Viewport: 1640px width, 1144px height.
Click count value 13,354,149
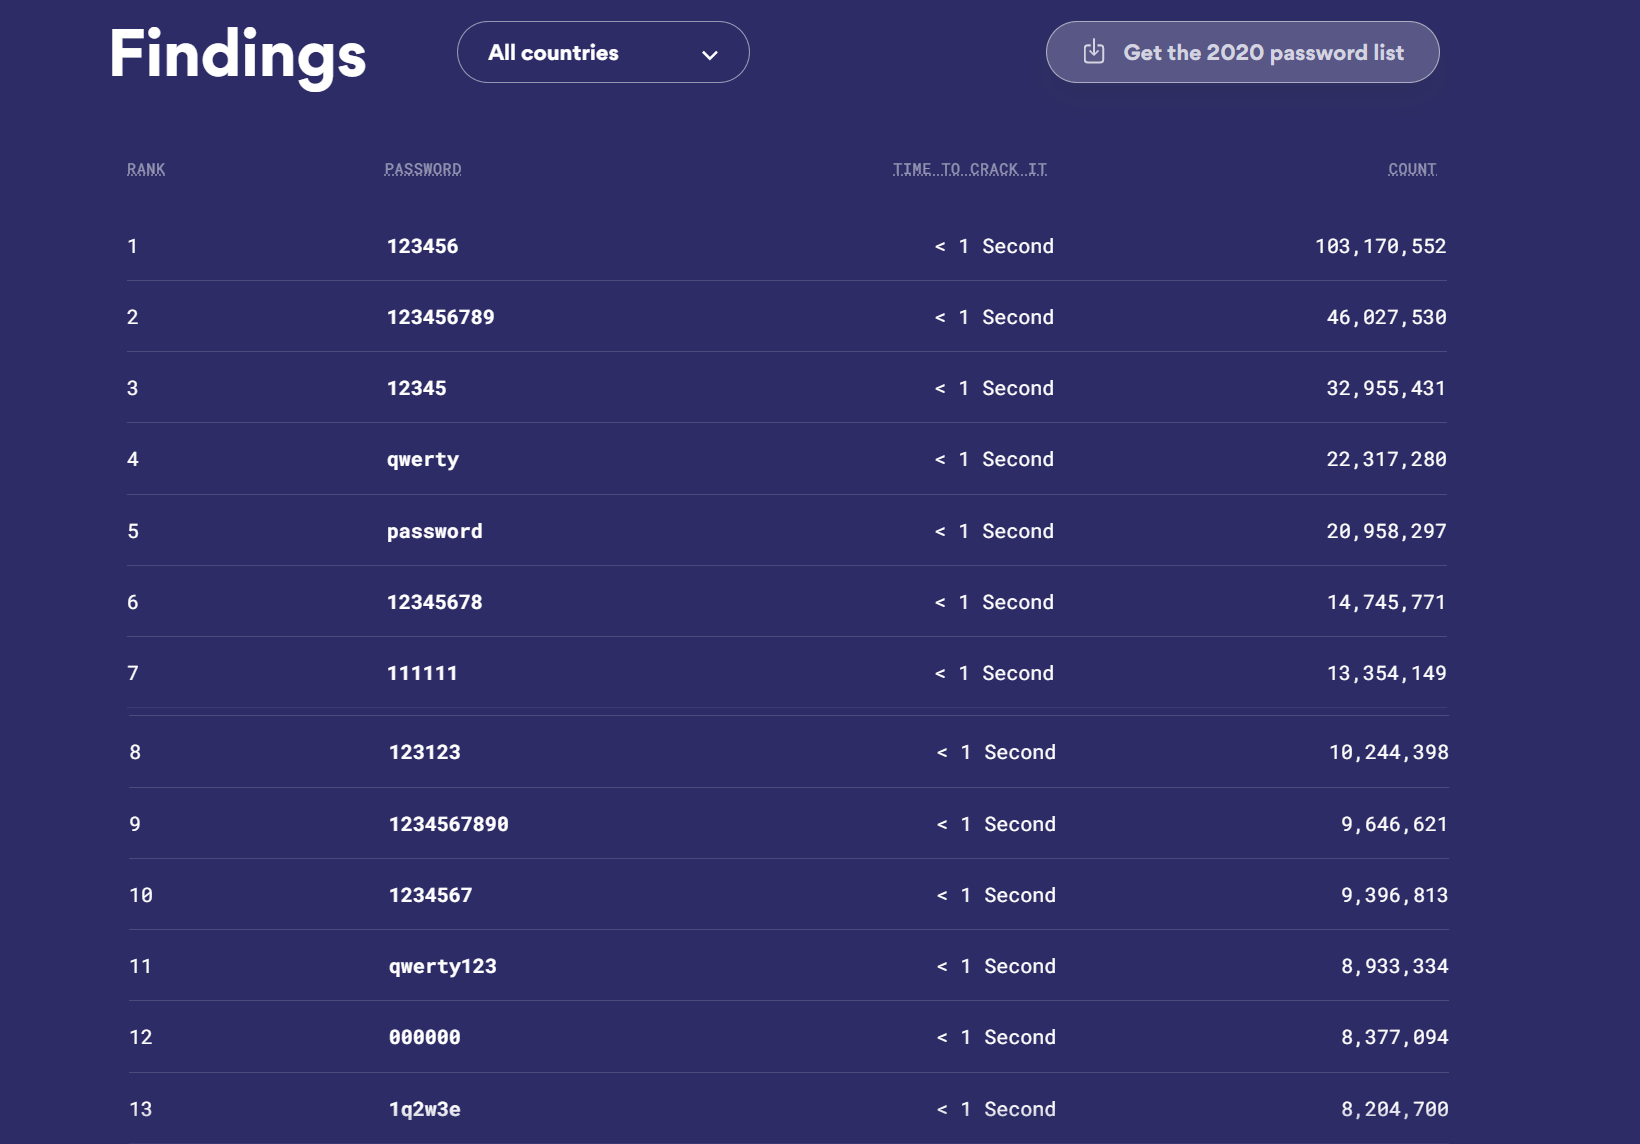(1387, 673)
